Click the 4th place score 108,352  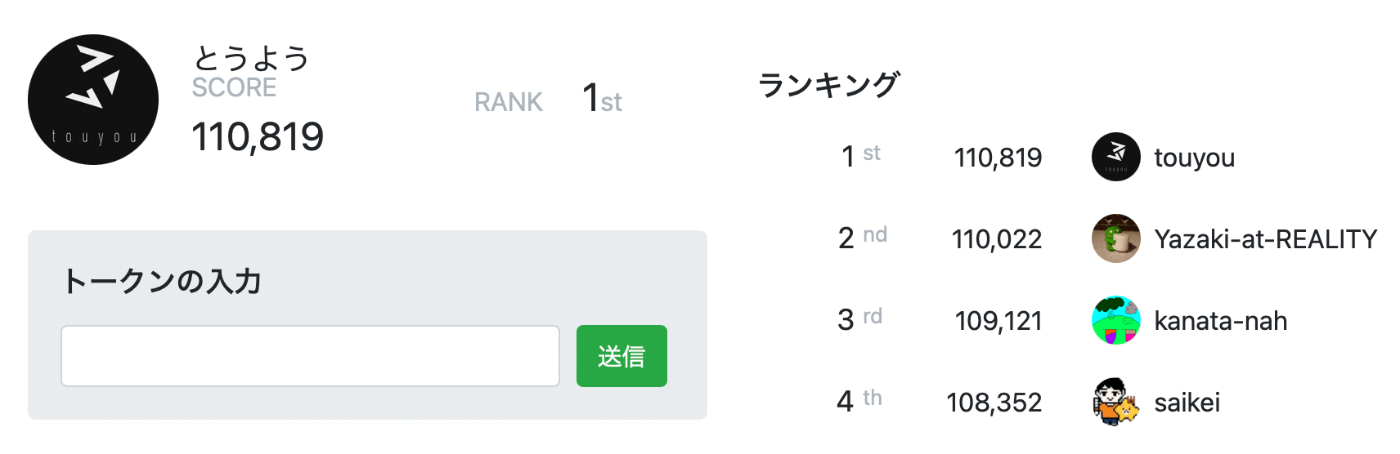pos(994,403)
